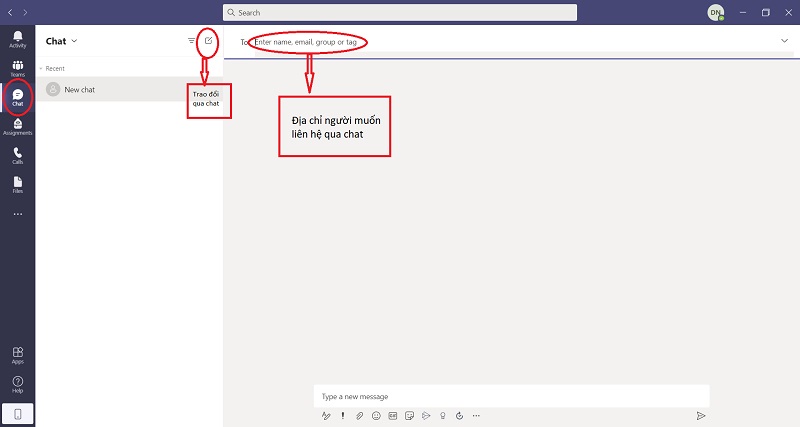Collapse the Recent chats group
Viewport: 800px width, 427px height.
(41, 68)
